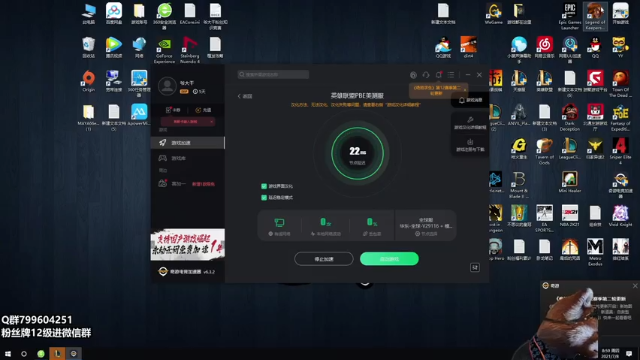Open Steinberg Nuendo 4 desktop icon
This screenshot has height=360, width=640.
190,50
